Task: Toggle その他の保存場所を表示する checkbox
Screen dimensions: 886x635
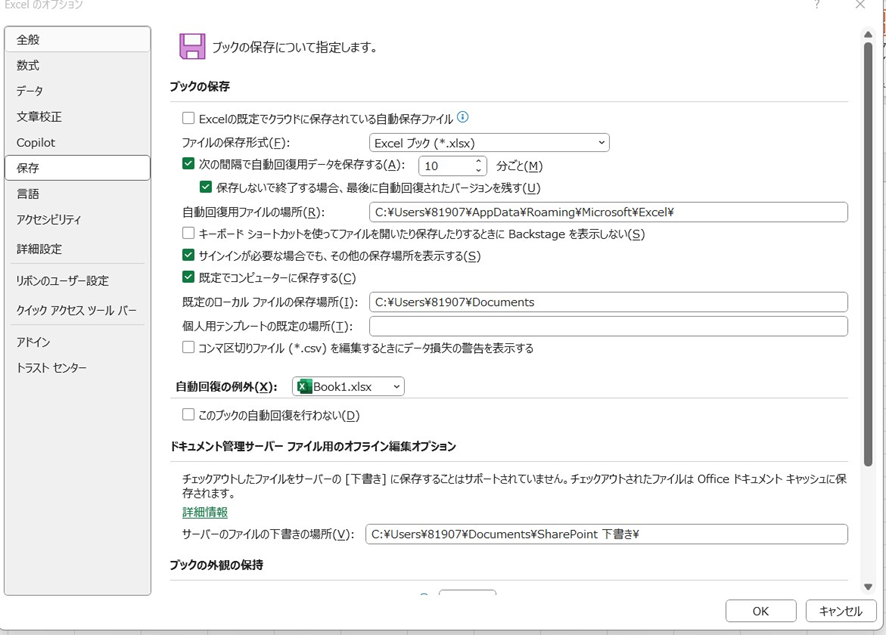Action: (x=188, y=255)
